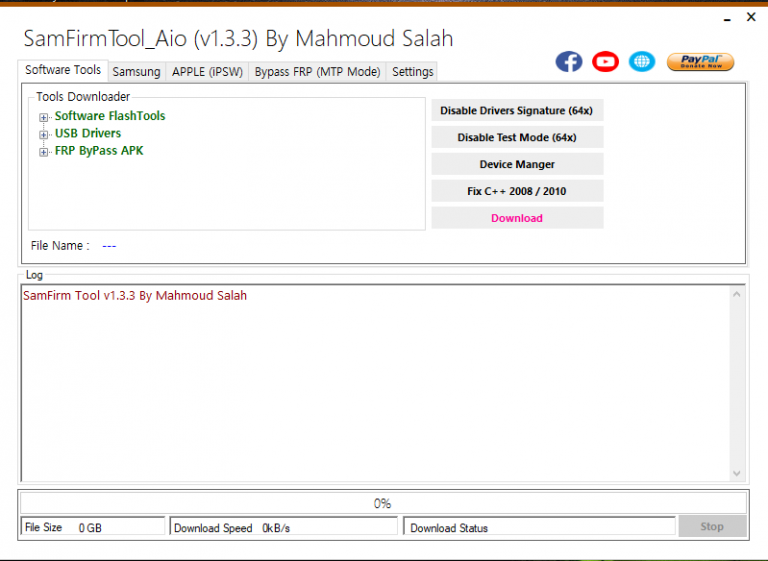The image size is (768, 561).
Task: Open the Bypass FRP (MTP Mode) tab
Action: pos(317,72)
